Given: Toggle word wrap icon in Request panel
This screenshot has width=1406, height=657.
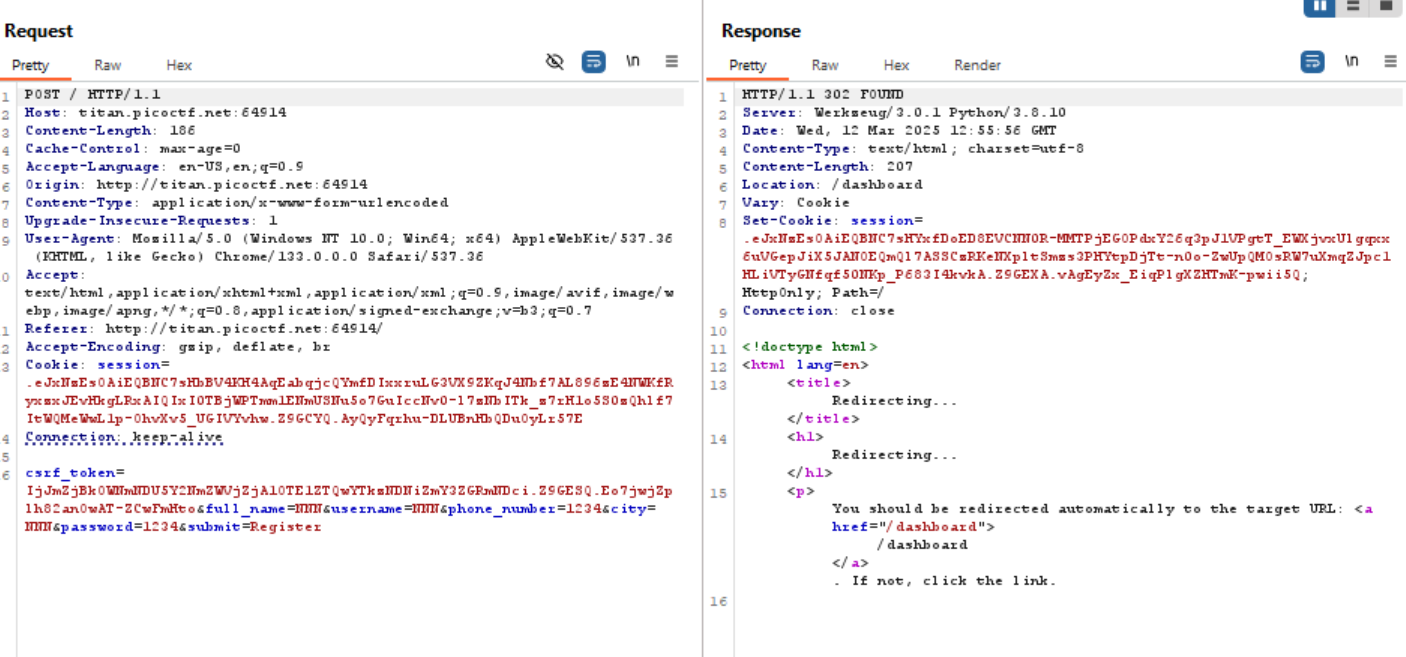Looking at the screenshot, I should (x=594, y=62).
